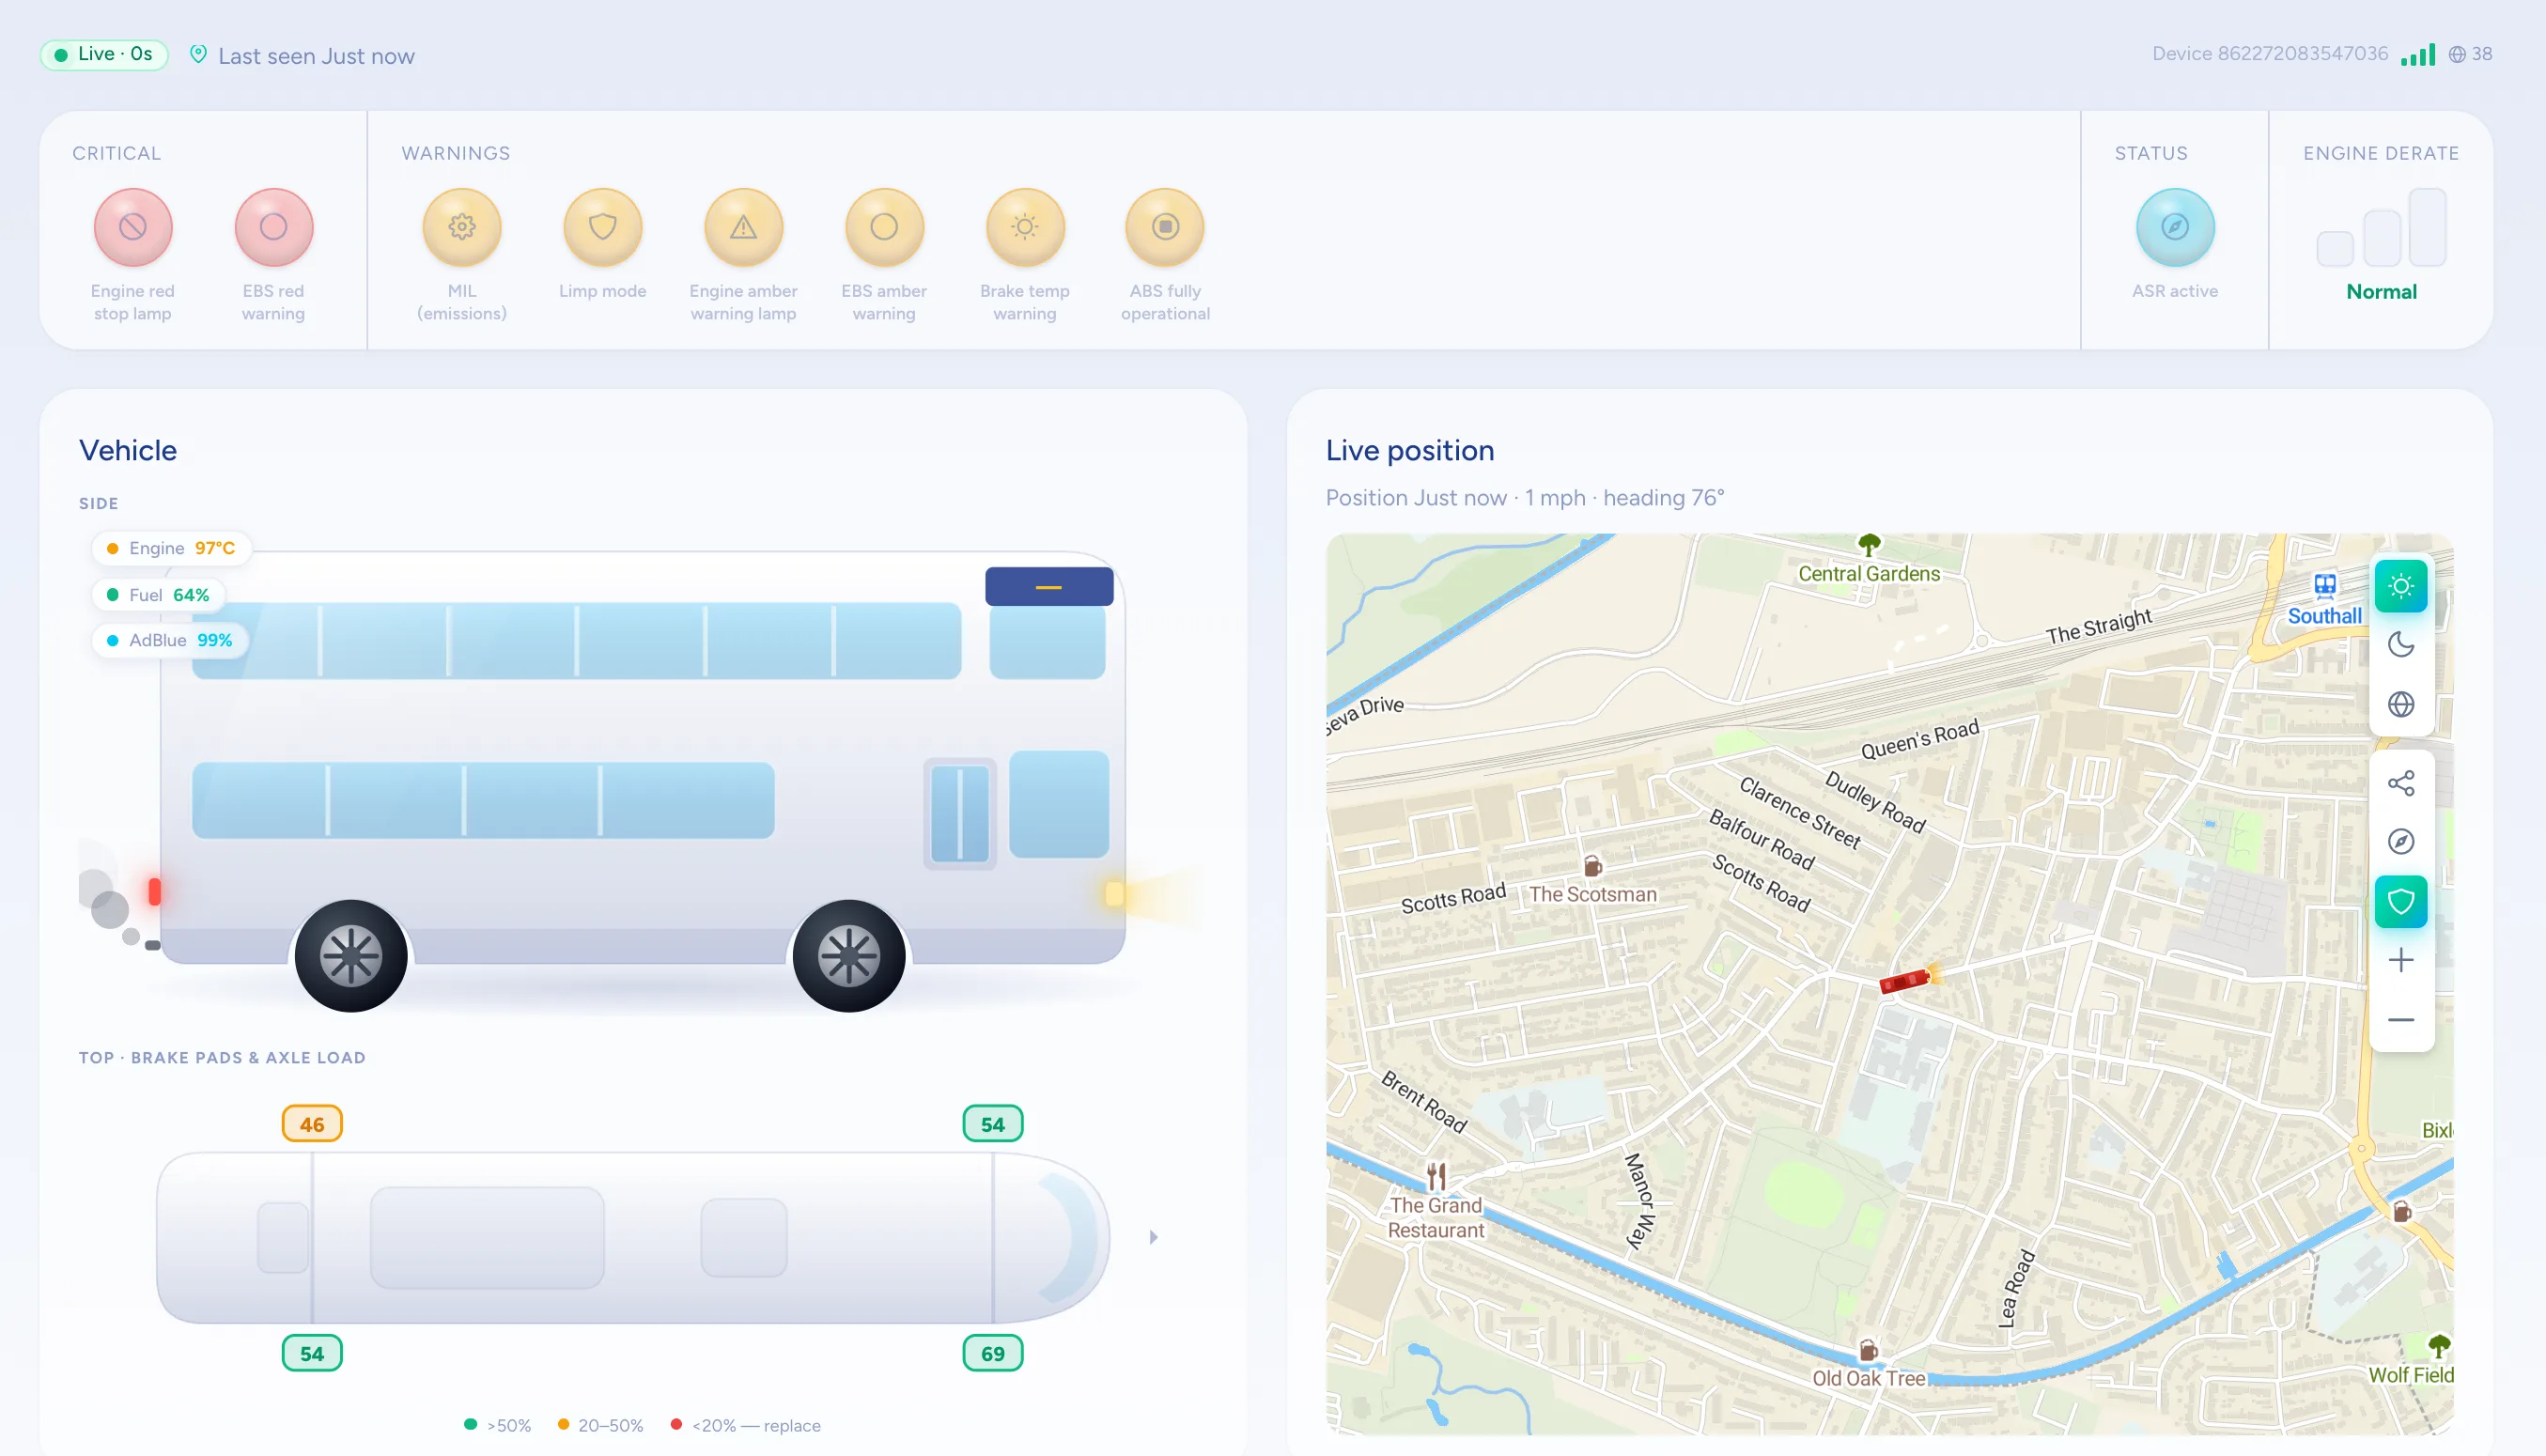Switch map to dark mode moon icon
Screen dimensions: 2546x1456
2401,645
